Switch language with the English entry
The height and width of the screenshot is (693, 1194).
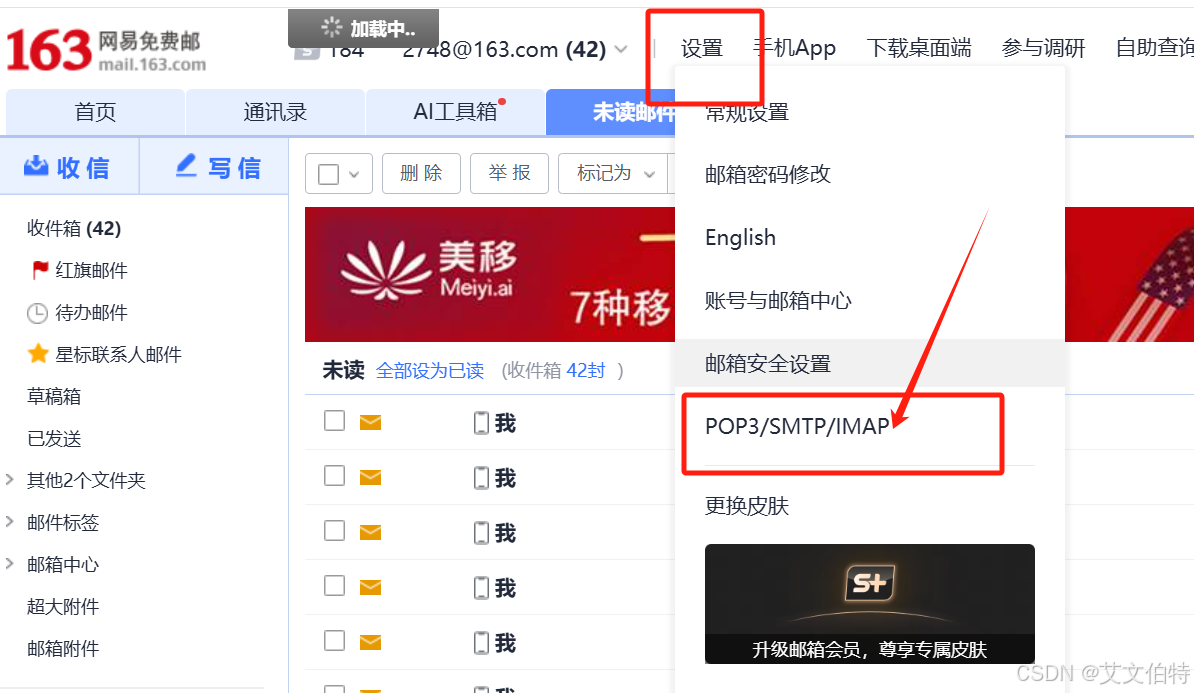740,238
